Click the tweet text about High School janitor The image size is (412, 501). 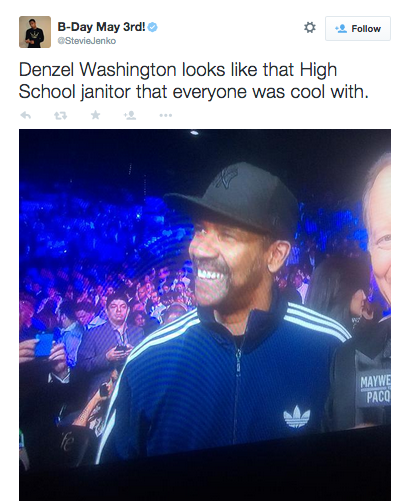click(194, 80)
